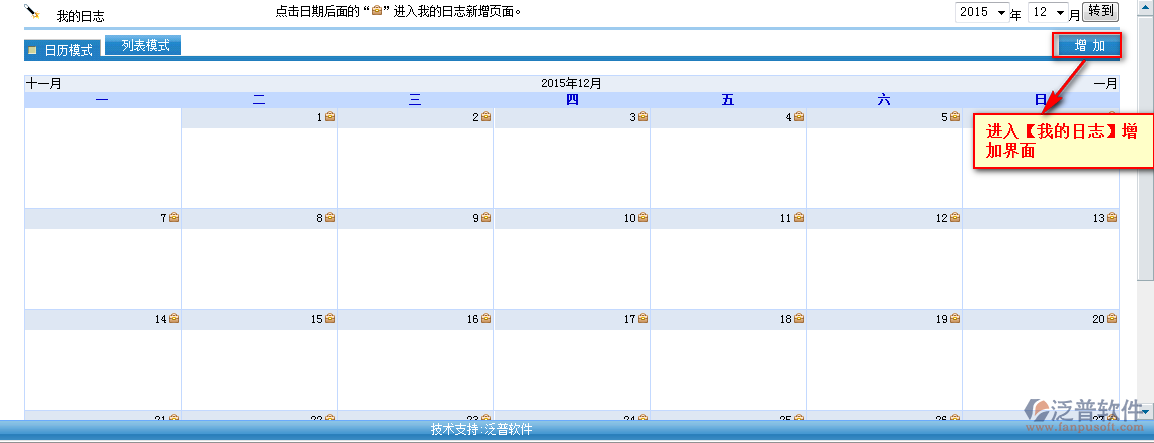Click the briefcase icon next to day 17
The width and height of the screenshot is (1154, 443).
[x=643, y=319]
